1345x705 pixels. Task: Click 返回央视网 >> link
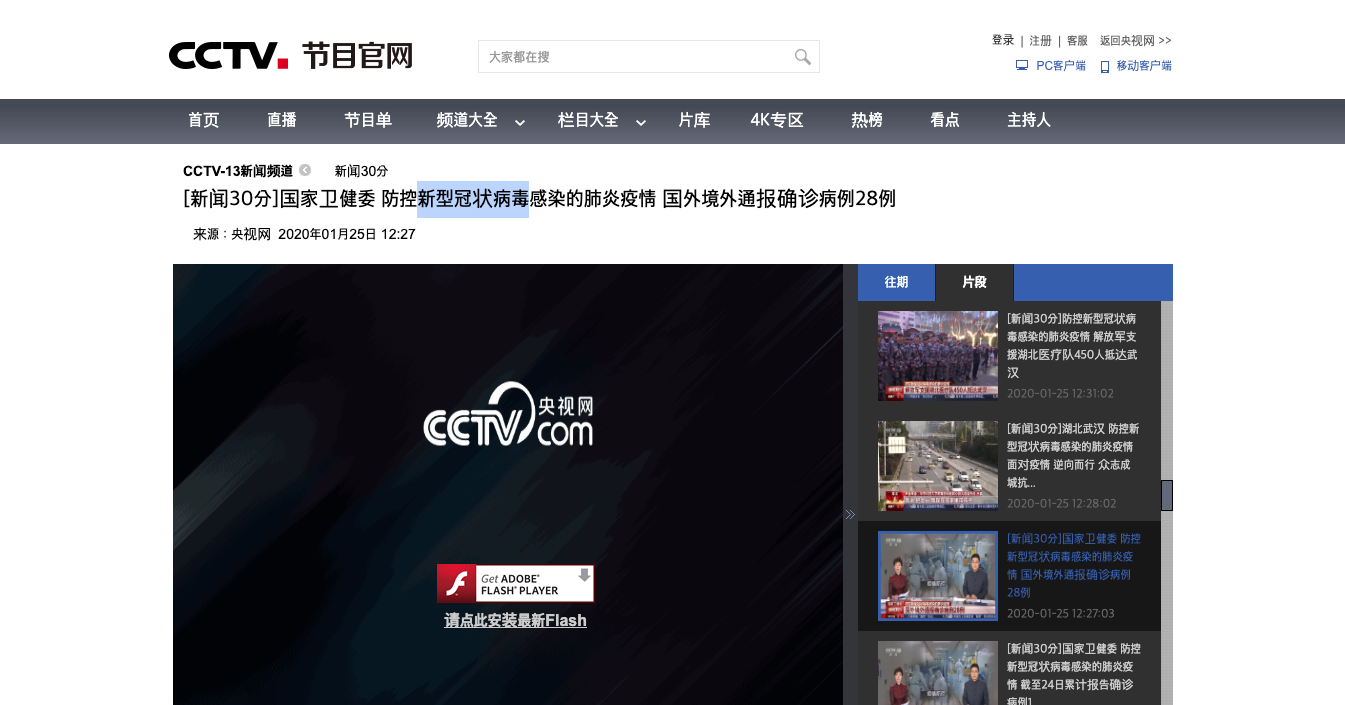pos(1136,41)
